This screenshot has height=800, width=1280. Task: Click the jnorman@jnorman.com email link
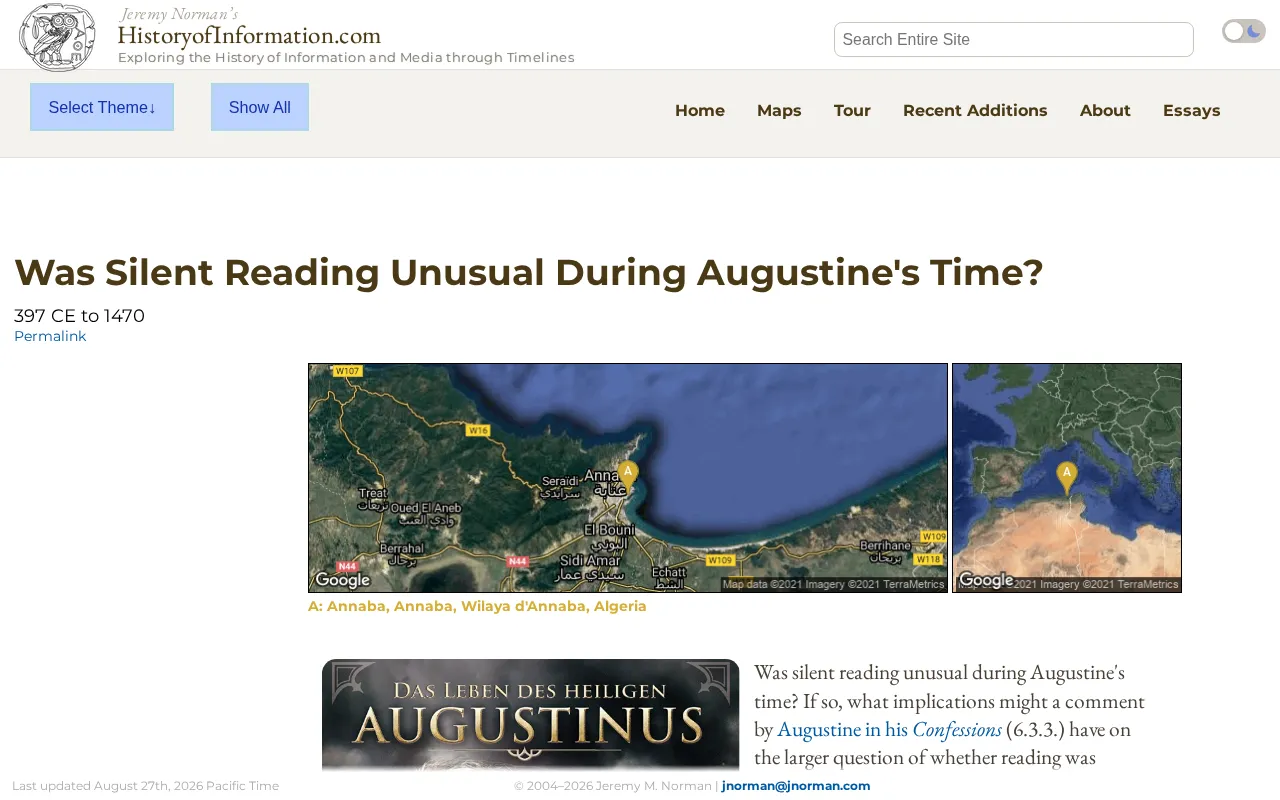(x=796, y=786)
